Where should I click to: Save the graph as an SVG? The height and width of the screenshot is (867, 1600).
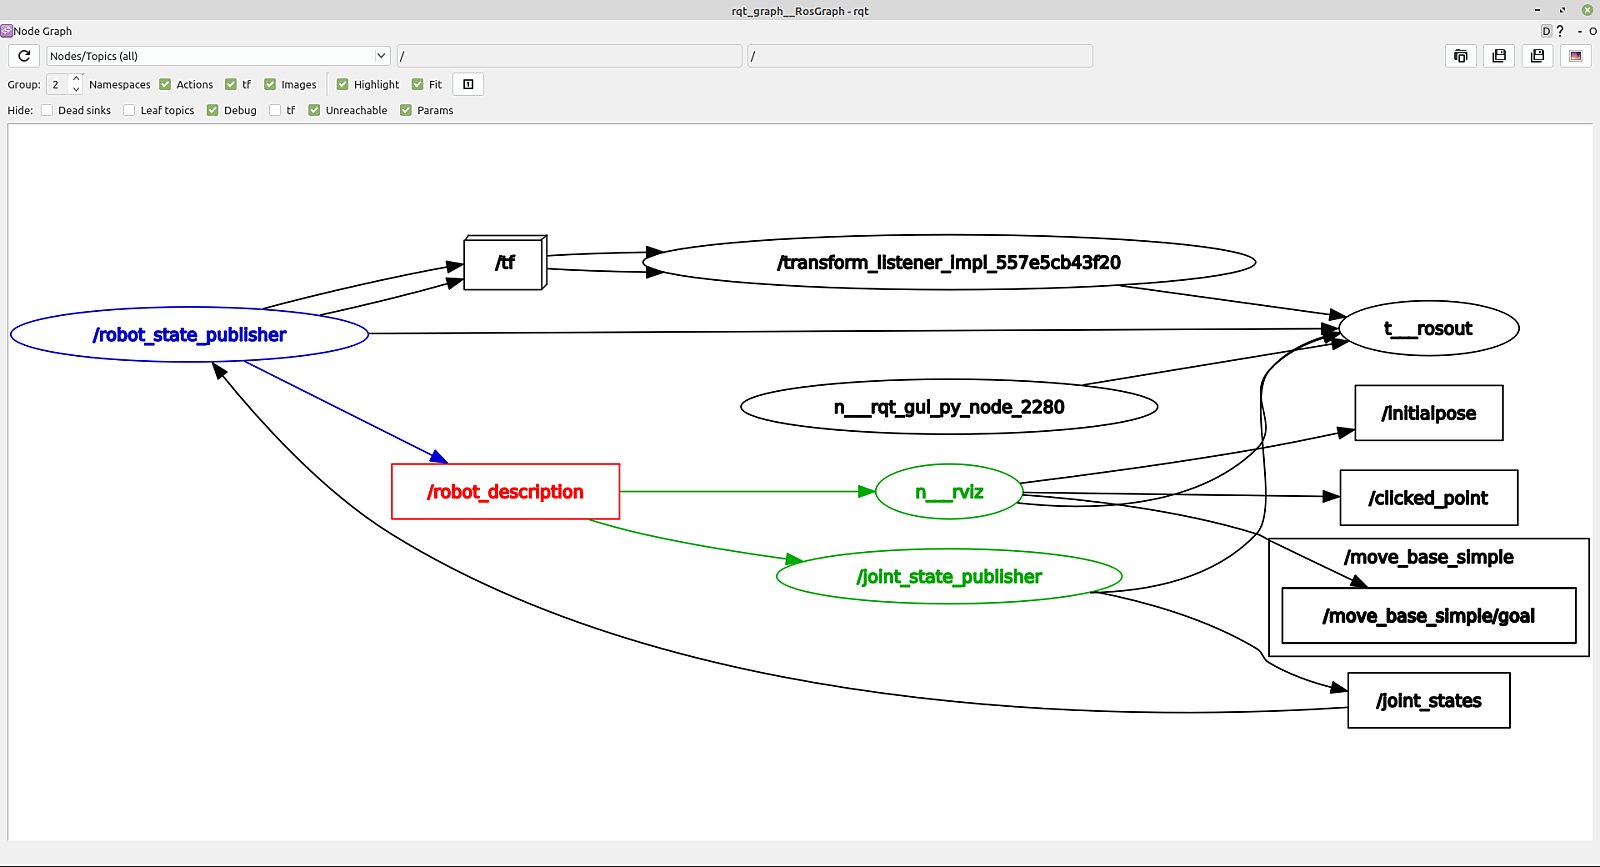1538,56
